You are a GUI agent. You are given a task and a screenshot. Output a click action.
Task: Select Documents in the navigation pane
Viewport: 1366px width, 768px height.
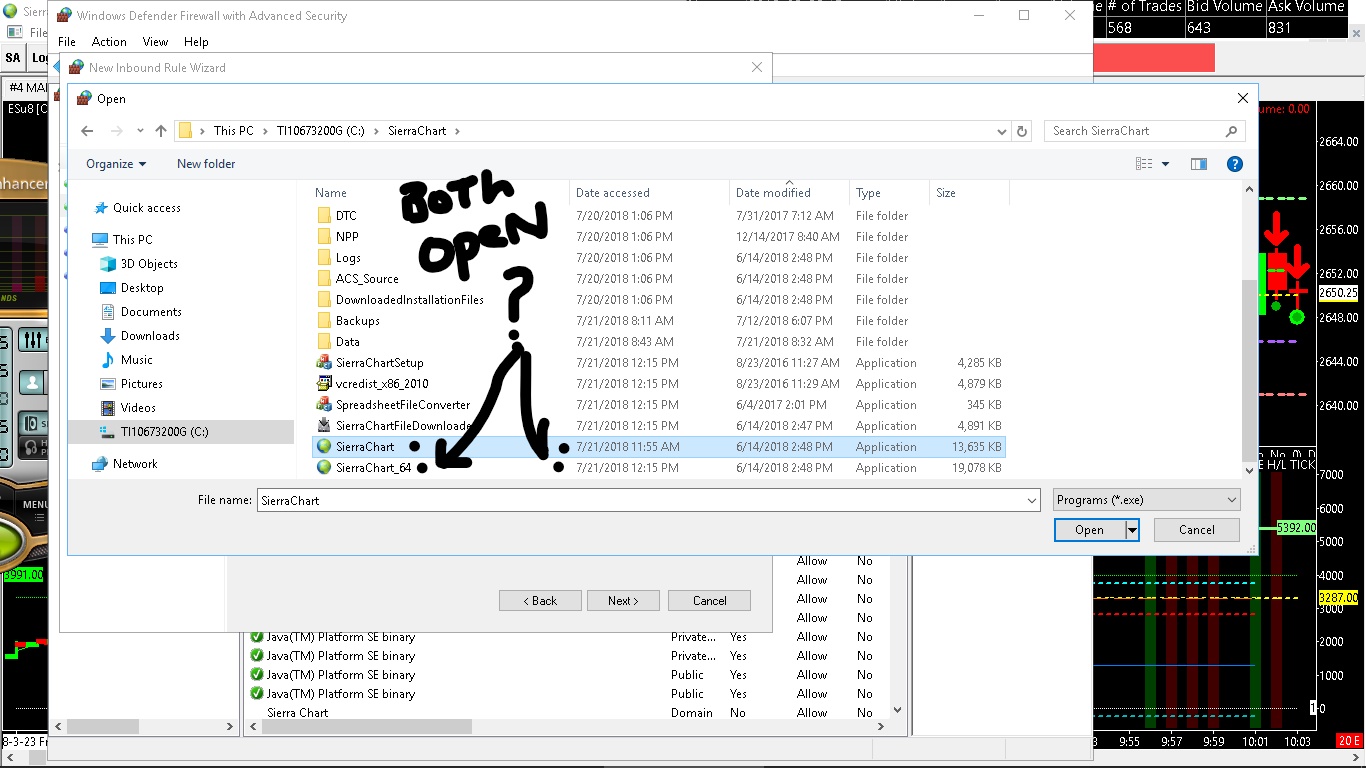151,312
